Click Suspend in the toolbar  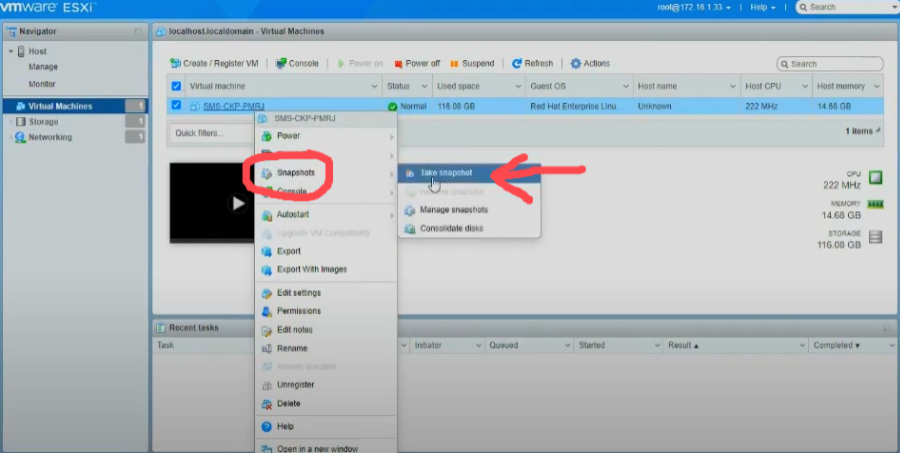(x=472, y=63)
